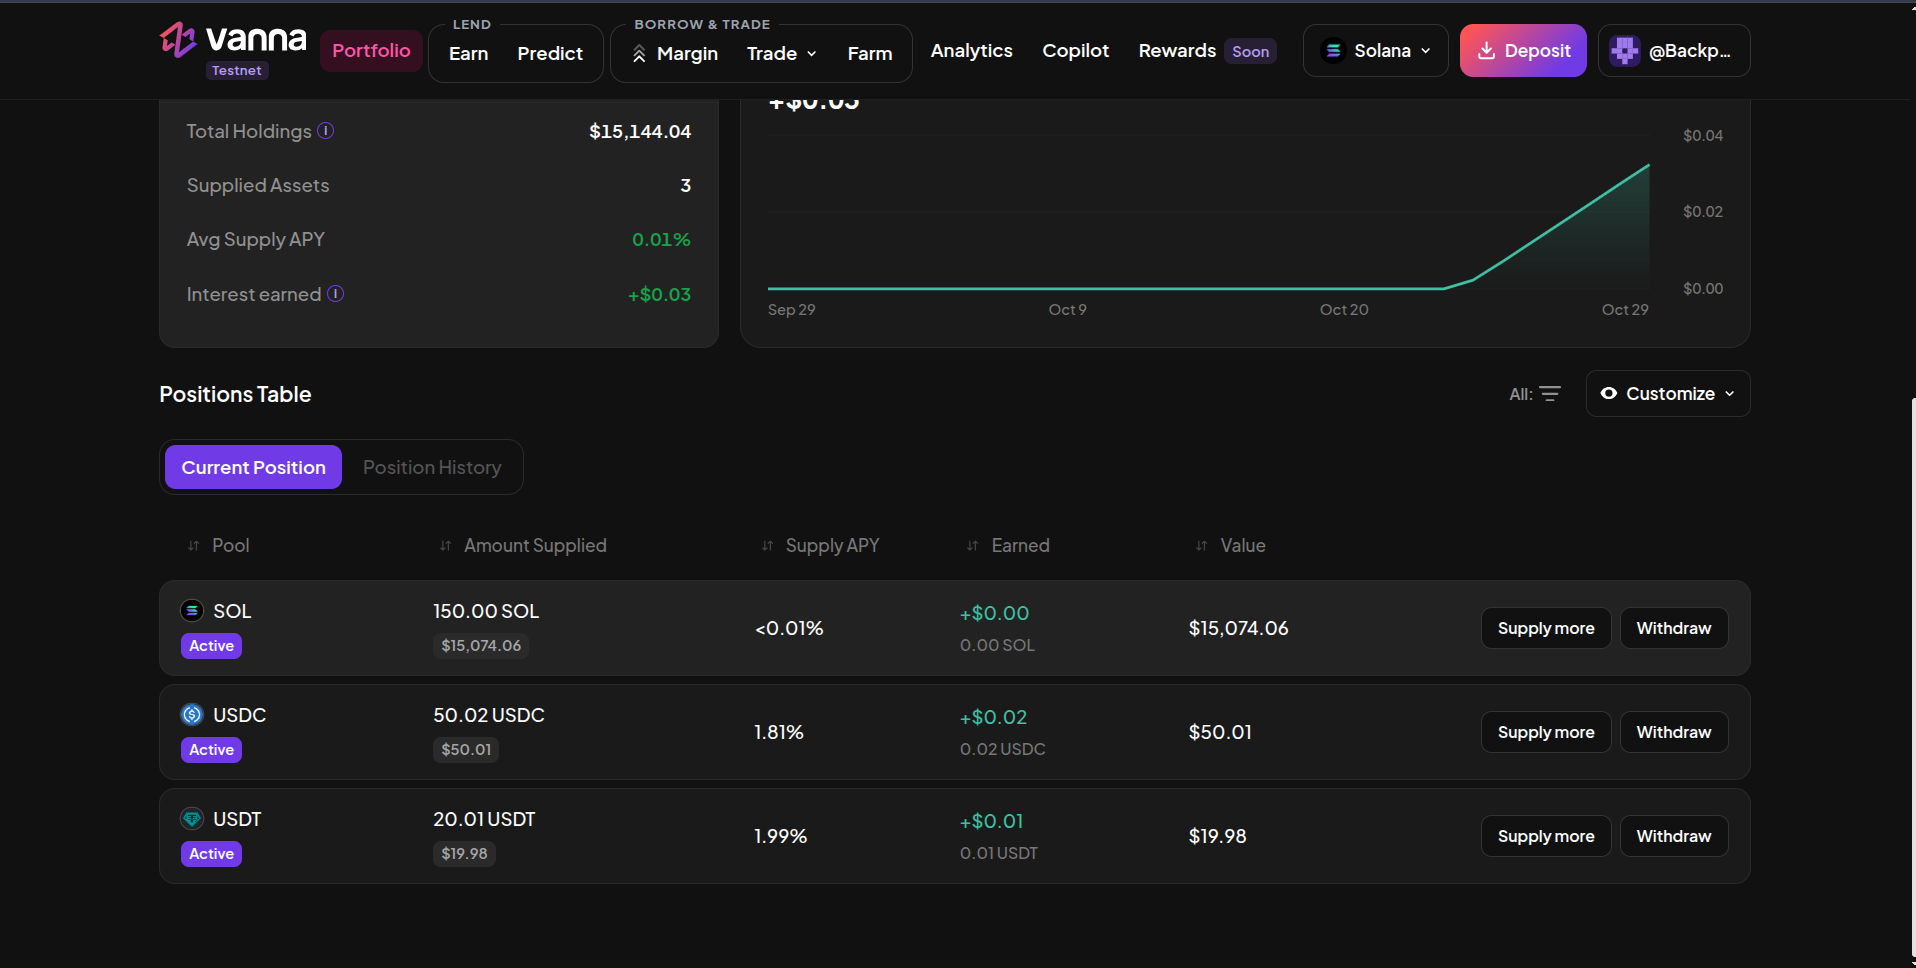Click Supply more for SOL
This screenshot has height=968, width=1916.
(1546, 628)
